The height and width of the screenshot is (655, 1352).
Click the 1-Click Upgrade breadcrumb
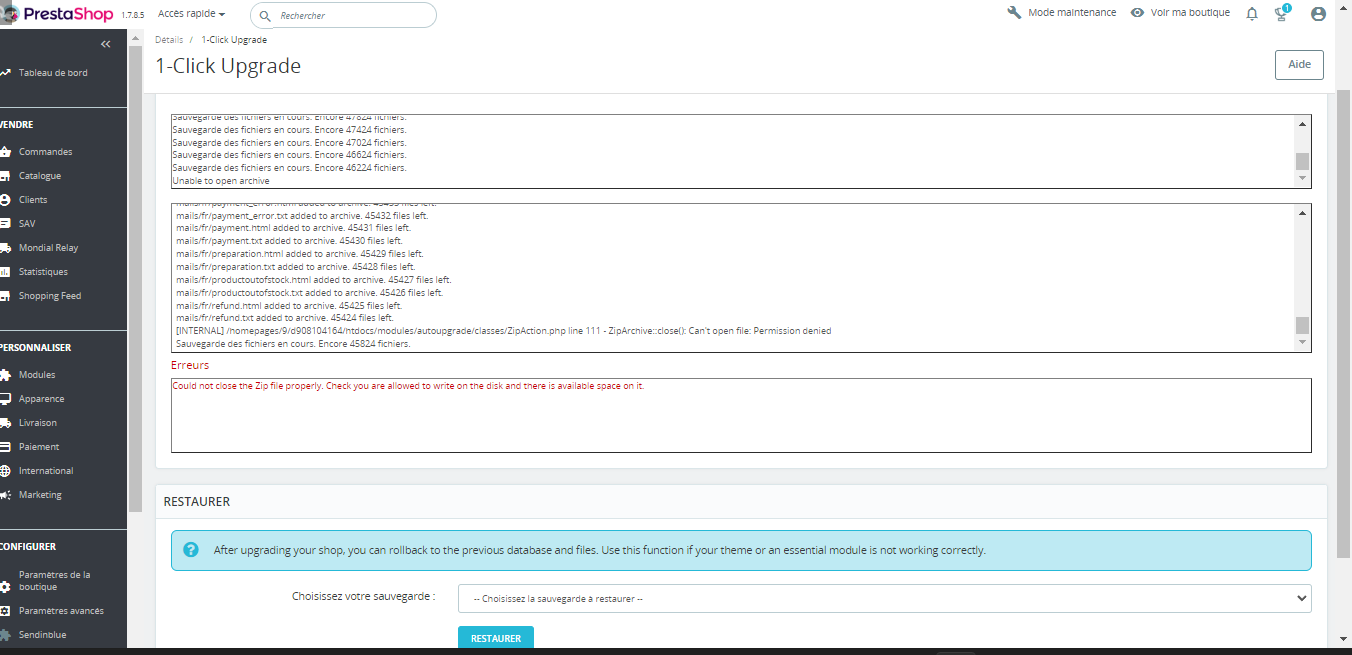(x=234, y=40)
